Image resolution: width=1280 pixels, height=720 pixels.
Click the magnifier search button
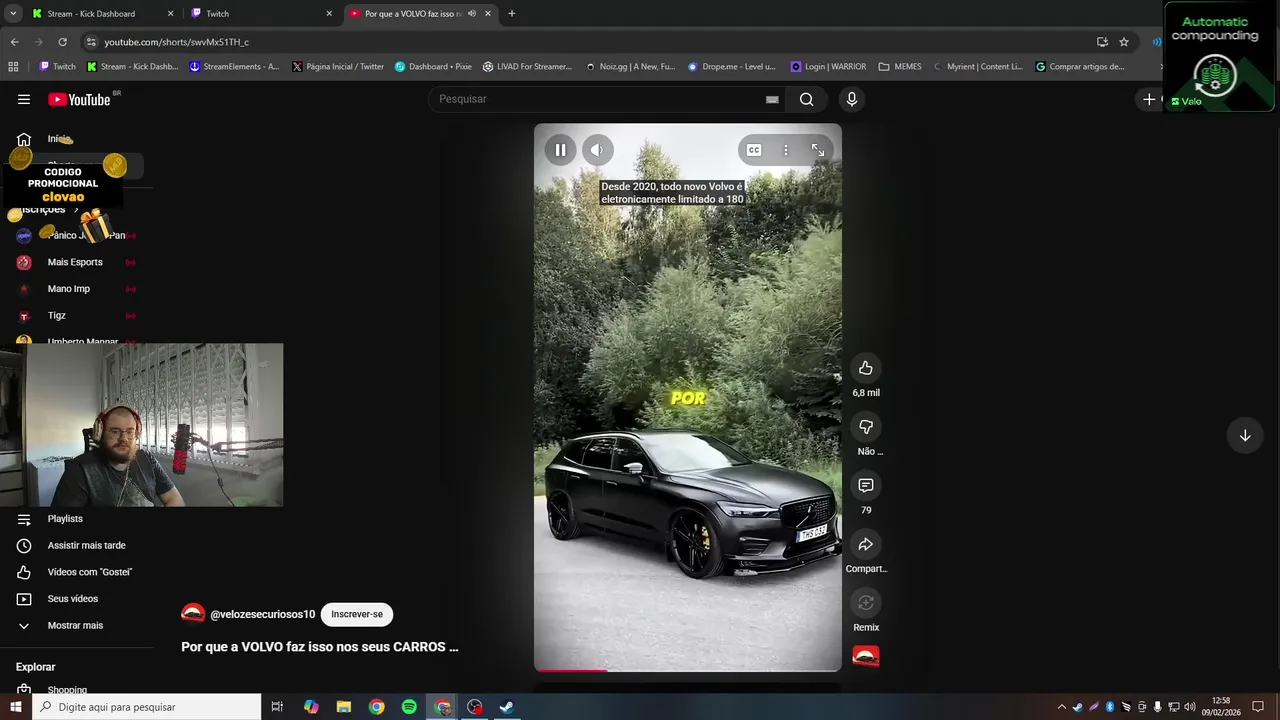click(x=806, y=99)
